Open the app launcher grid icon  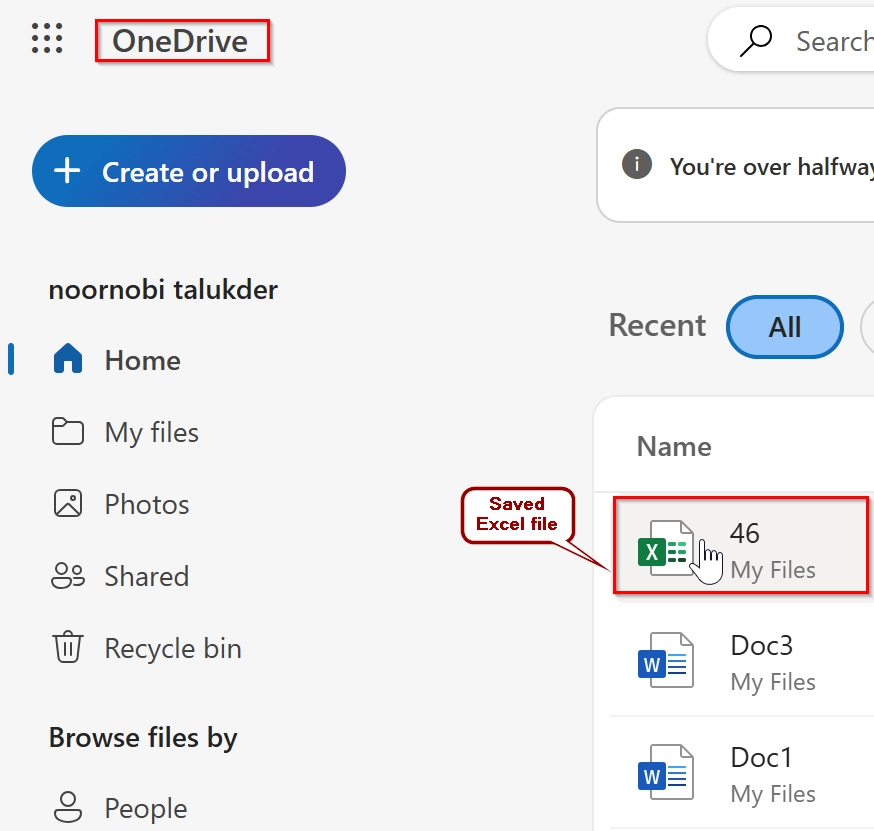pos(47,38)
